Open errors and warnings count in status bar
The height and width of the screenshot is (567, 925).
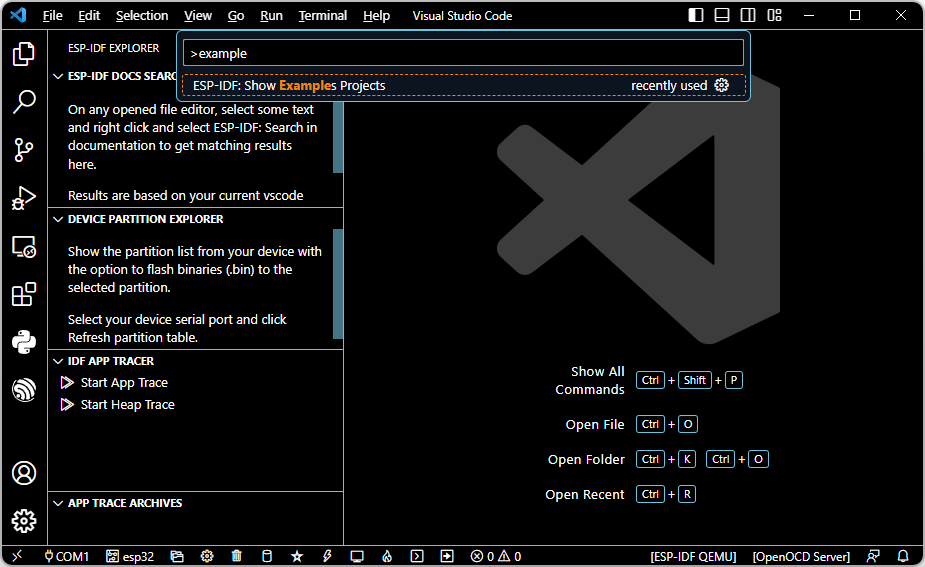(x=496, y=556)
